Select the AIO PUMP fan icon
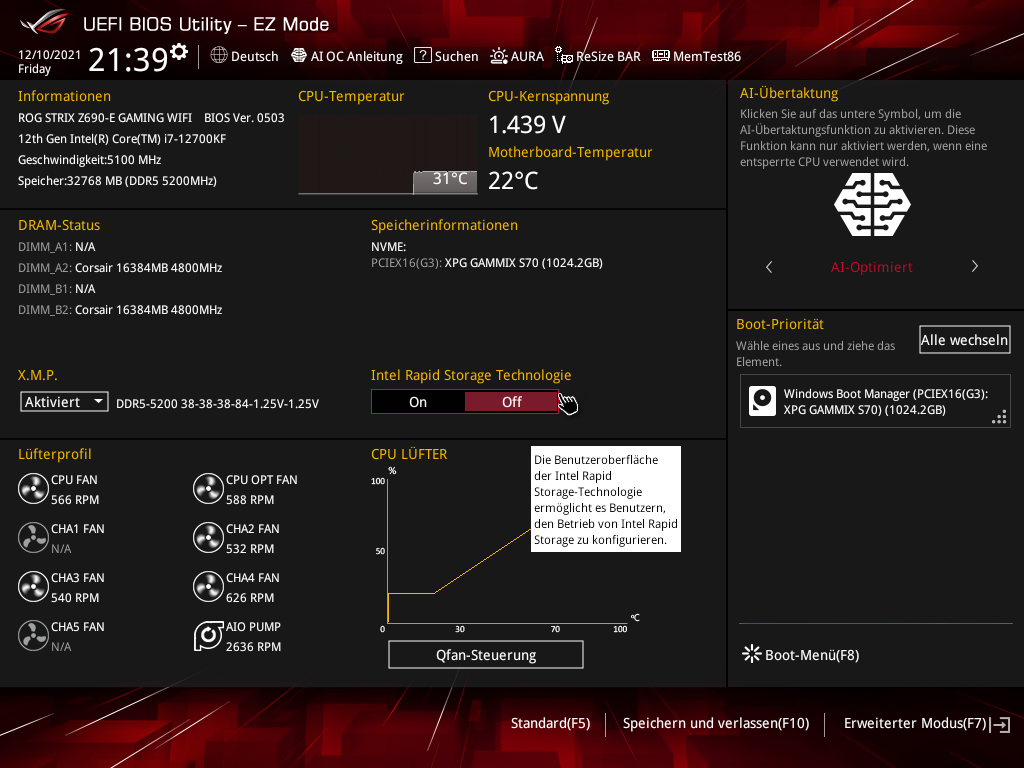1024x768 pixels. point(208,635)
